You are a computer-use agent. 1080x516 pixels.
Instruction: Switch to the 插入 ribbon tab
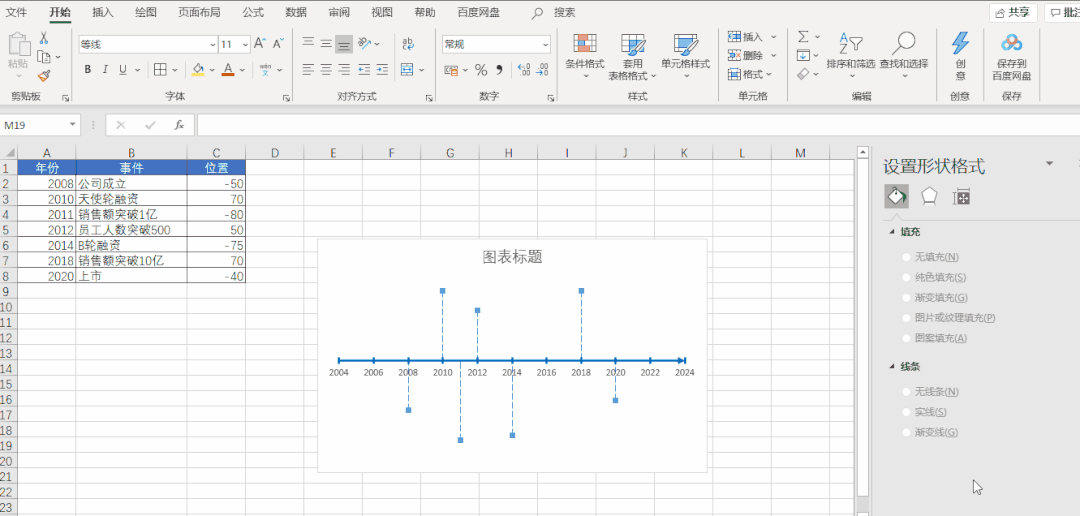(103, 12)
